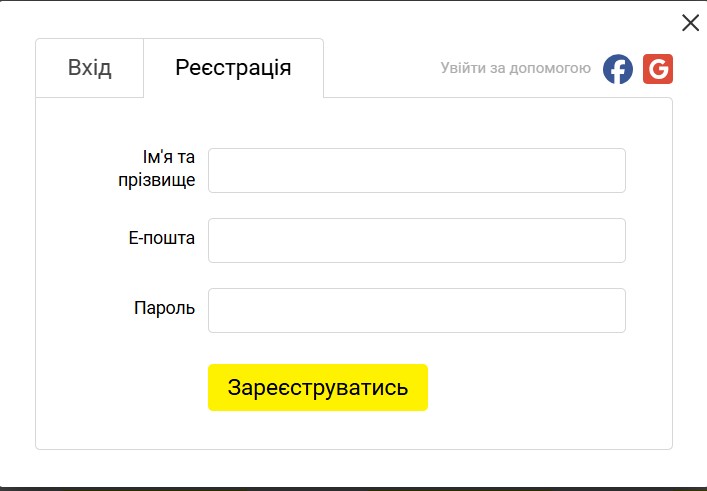This screenshot has width=707, height=491.
Task: Switch to the Вхід tab
Action: [89, 68]
